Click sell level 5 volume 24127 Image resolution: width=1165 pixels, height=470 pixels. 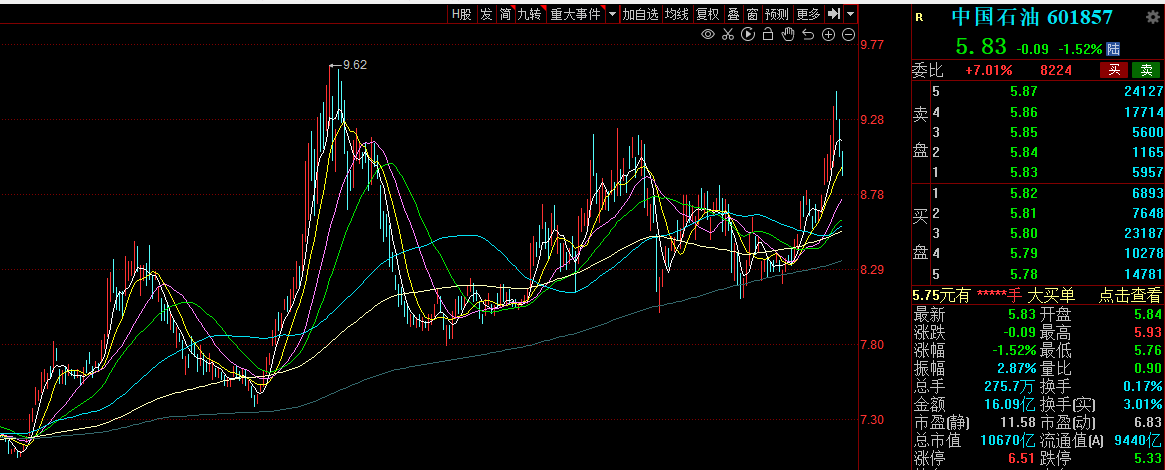tap(1144, 91)
